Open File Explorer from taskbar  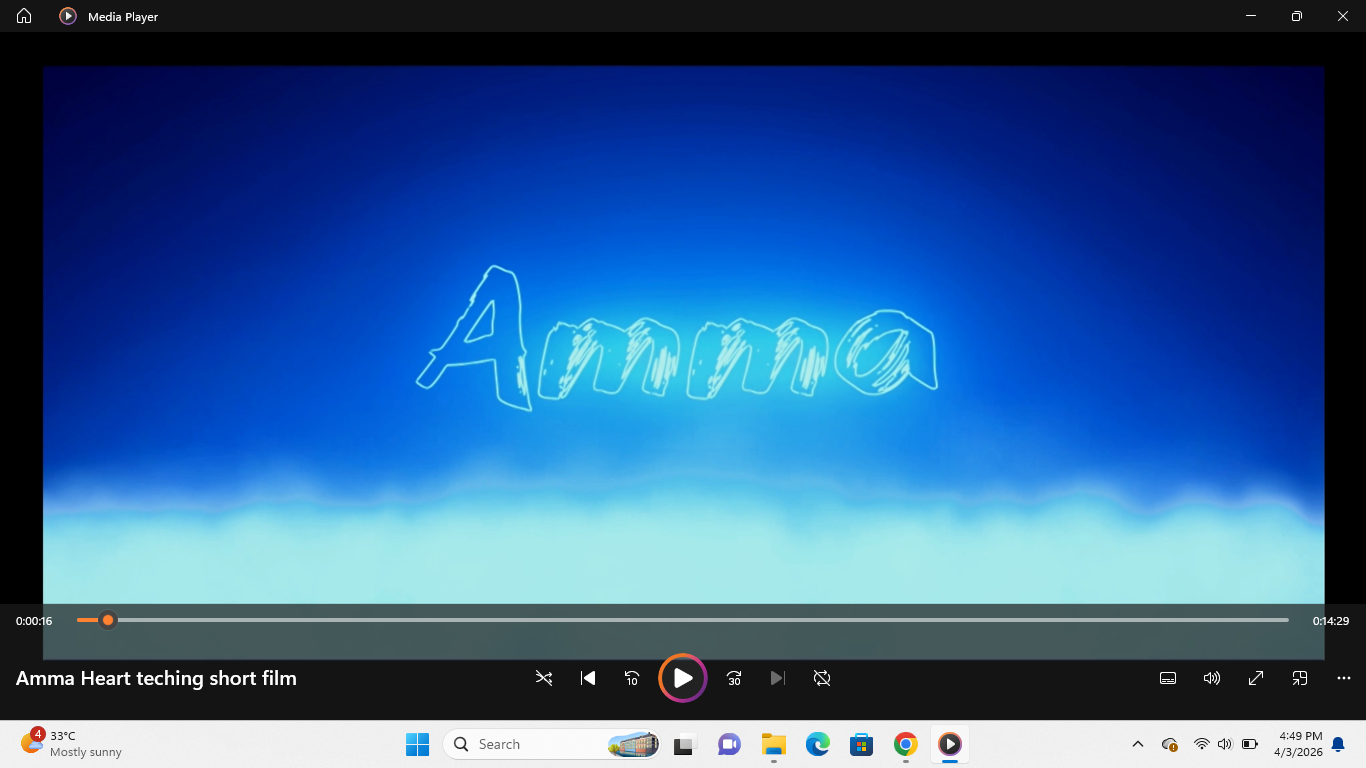tap(773, 744)
